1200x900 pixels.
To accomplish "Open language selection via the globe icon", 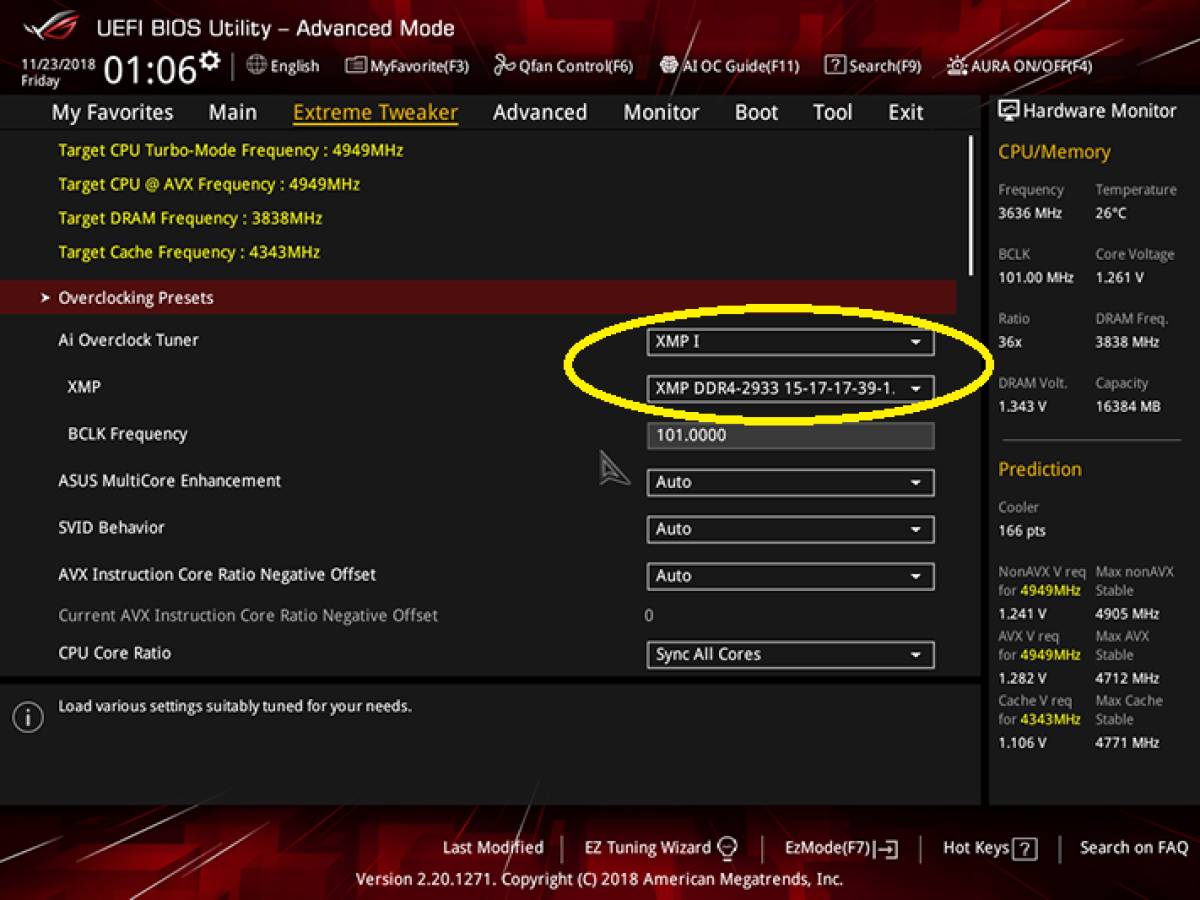I will (257, 65).
